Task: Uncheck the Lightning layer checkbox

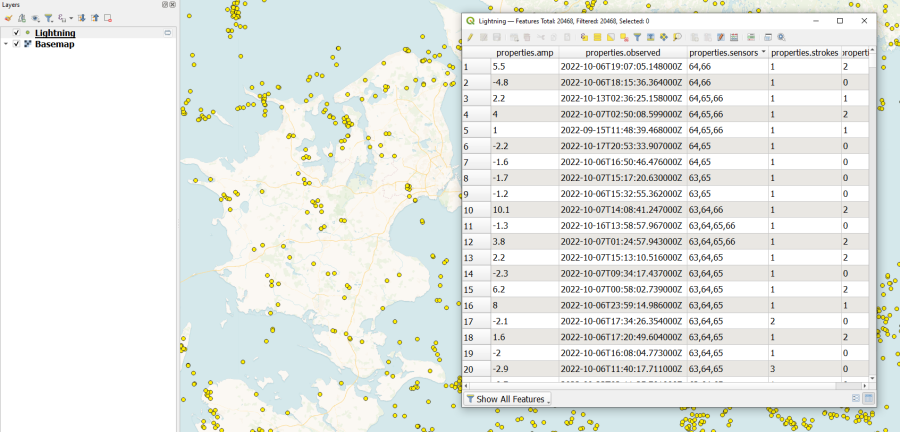Action: tap(16, 33)
